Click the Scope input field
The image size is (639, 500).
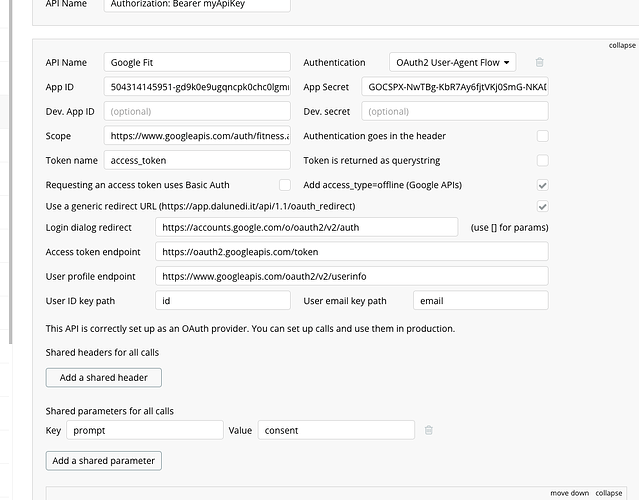[x=196, y=136]
